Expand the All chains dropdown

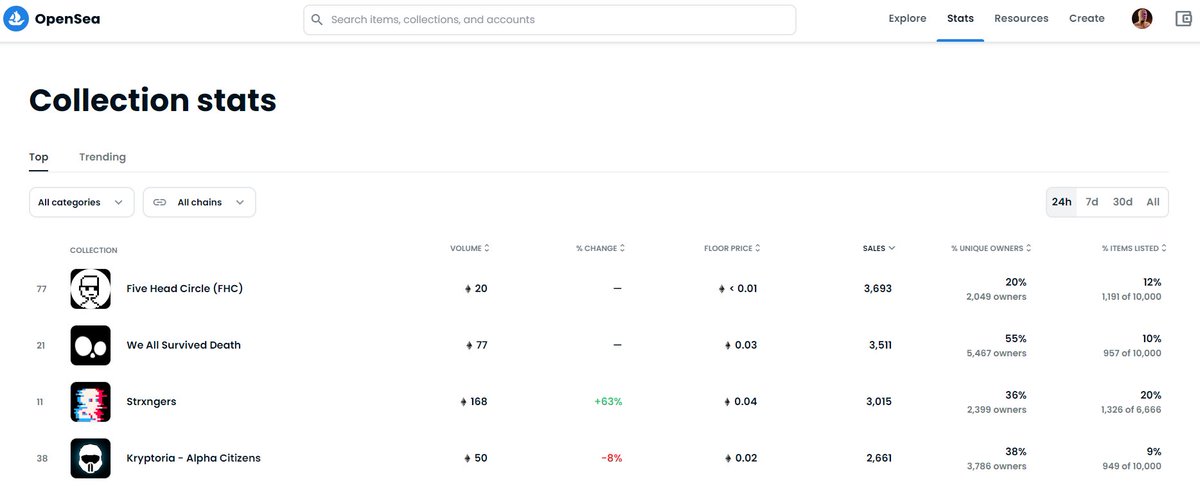[x=199, y=202]
